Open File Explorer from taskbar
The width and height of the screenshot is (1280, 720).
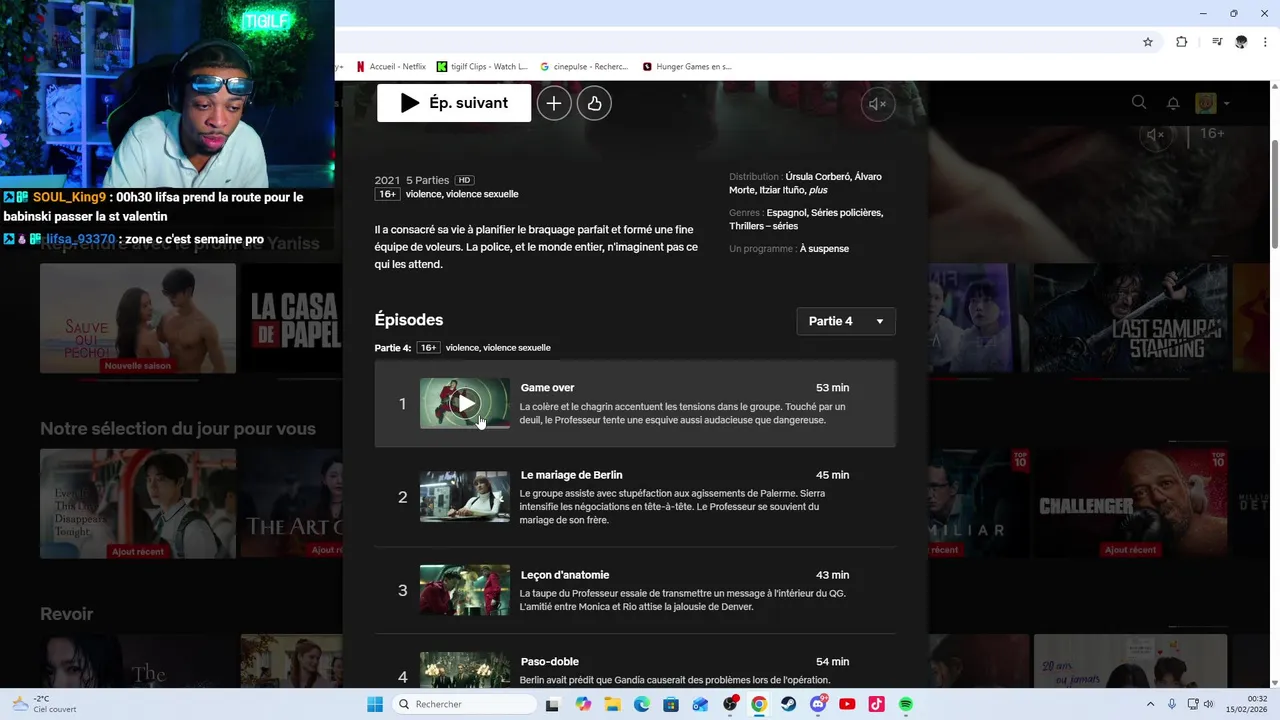pyautogui.click(x=612, y=704)
